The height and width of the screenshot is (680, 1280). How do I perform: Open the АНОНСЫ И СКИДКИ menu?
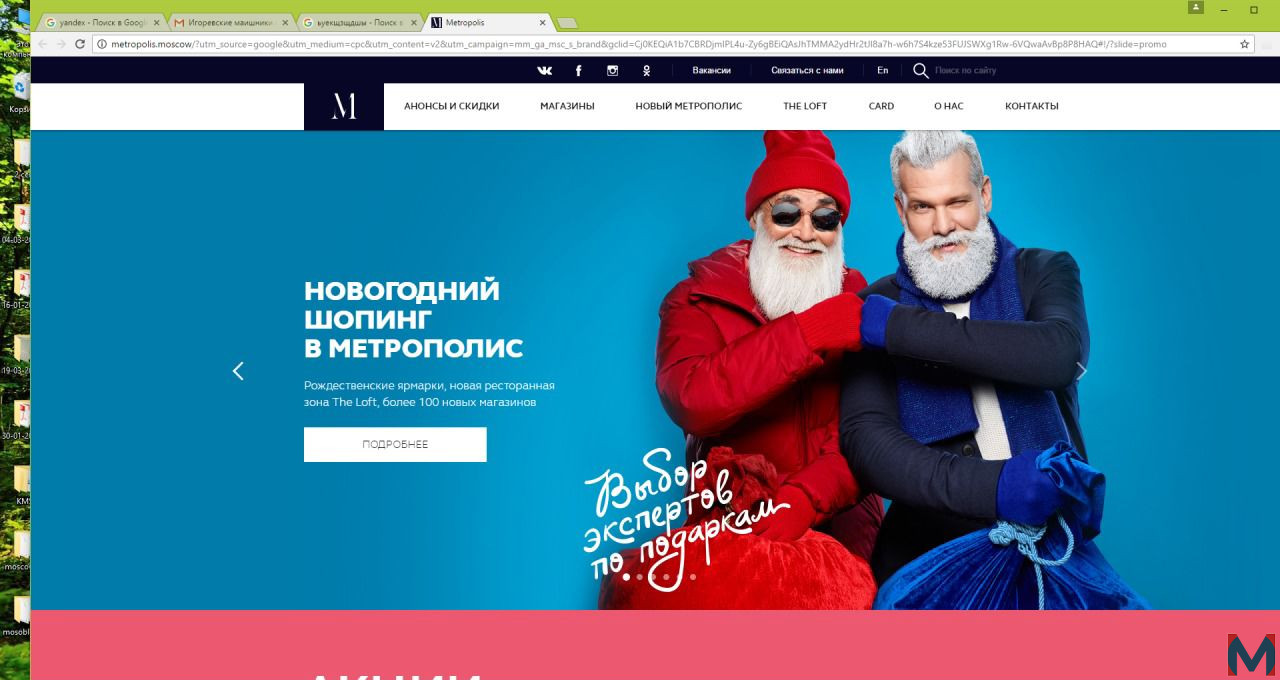(451, 106)
